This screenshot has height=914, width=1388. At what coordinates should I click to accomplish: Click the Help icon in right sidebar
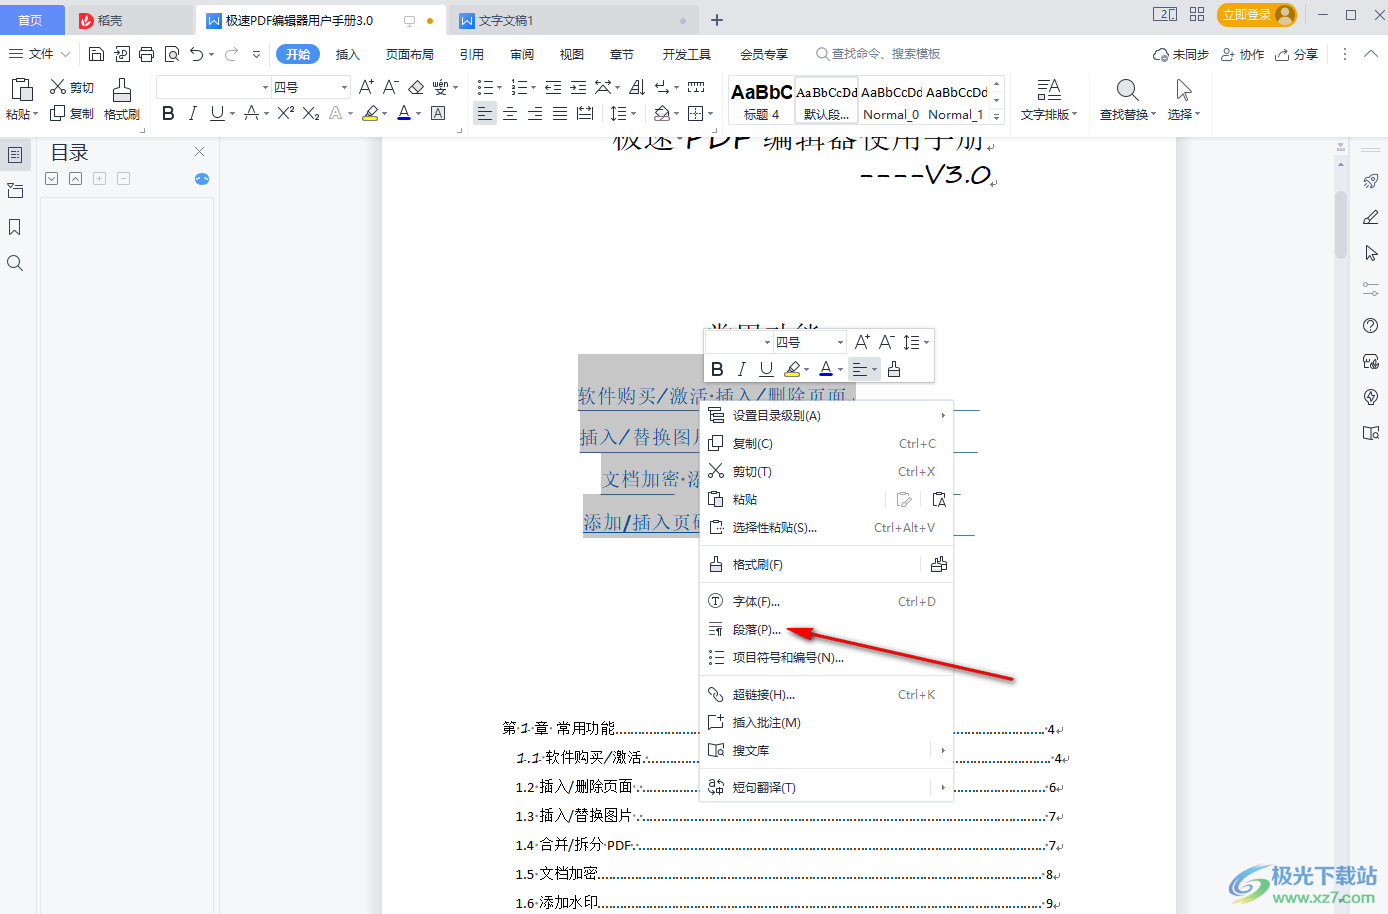point(1371,325)
